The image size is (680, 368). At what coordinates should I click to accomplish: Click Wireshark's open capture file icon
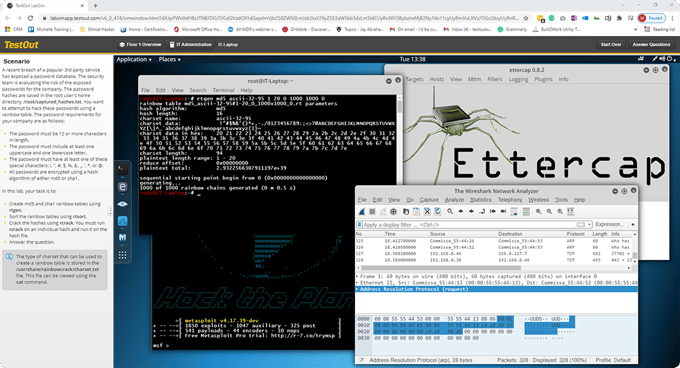405,212
